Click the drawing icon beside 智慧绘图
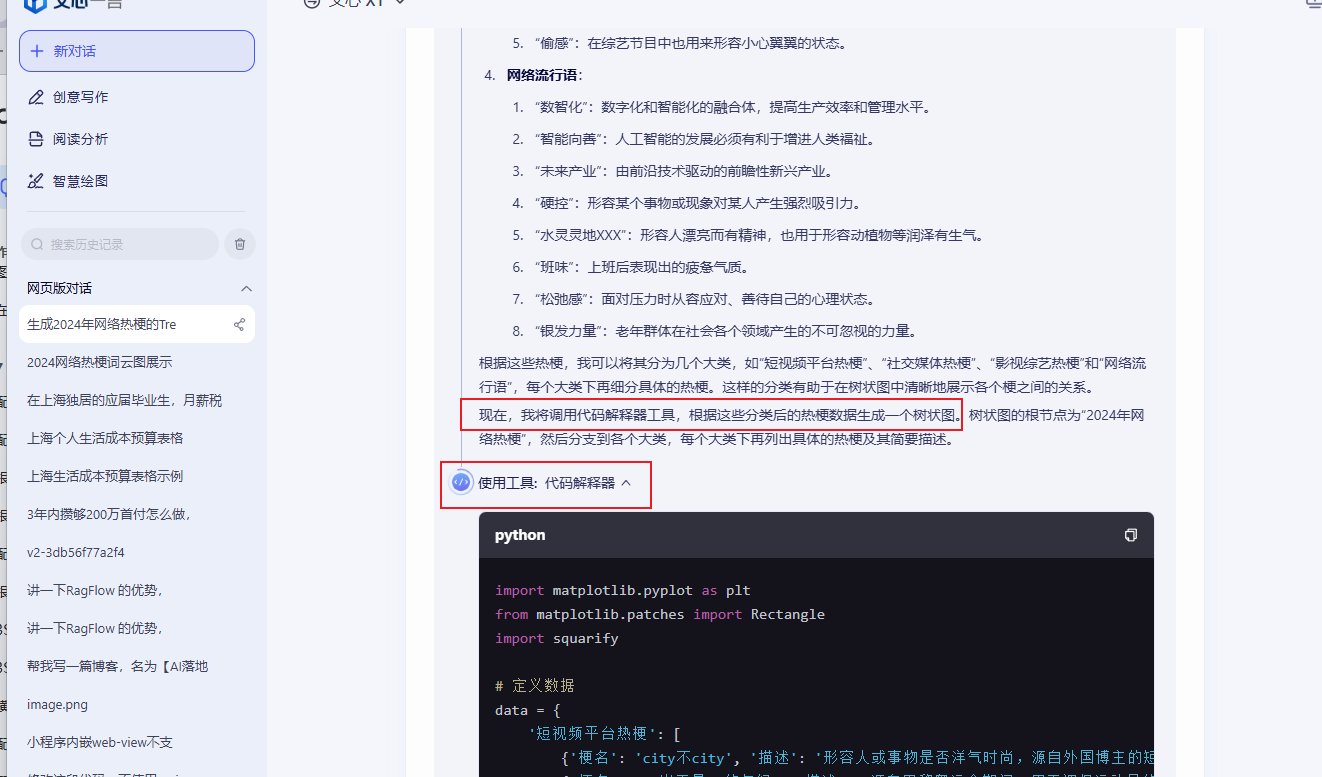The height and width of the screenshot is (777, 1322). tap(36, 181)
